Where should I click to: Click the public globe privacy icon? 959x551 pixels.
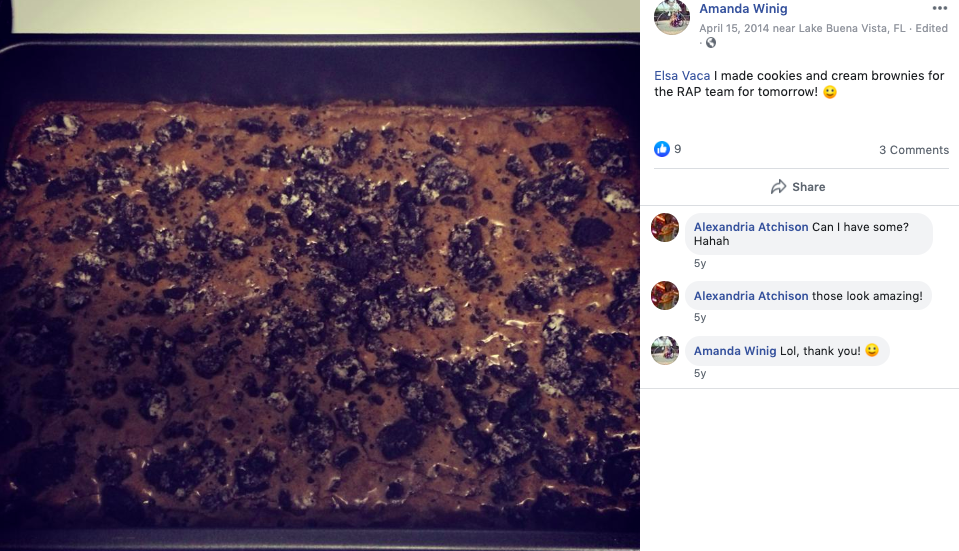click(711, 43)
